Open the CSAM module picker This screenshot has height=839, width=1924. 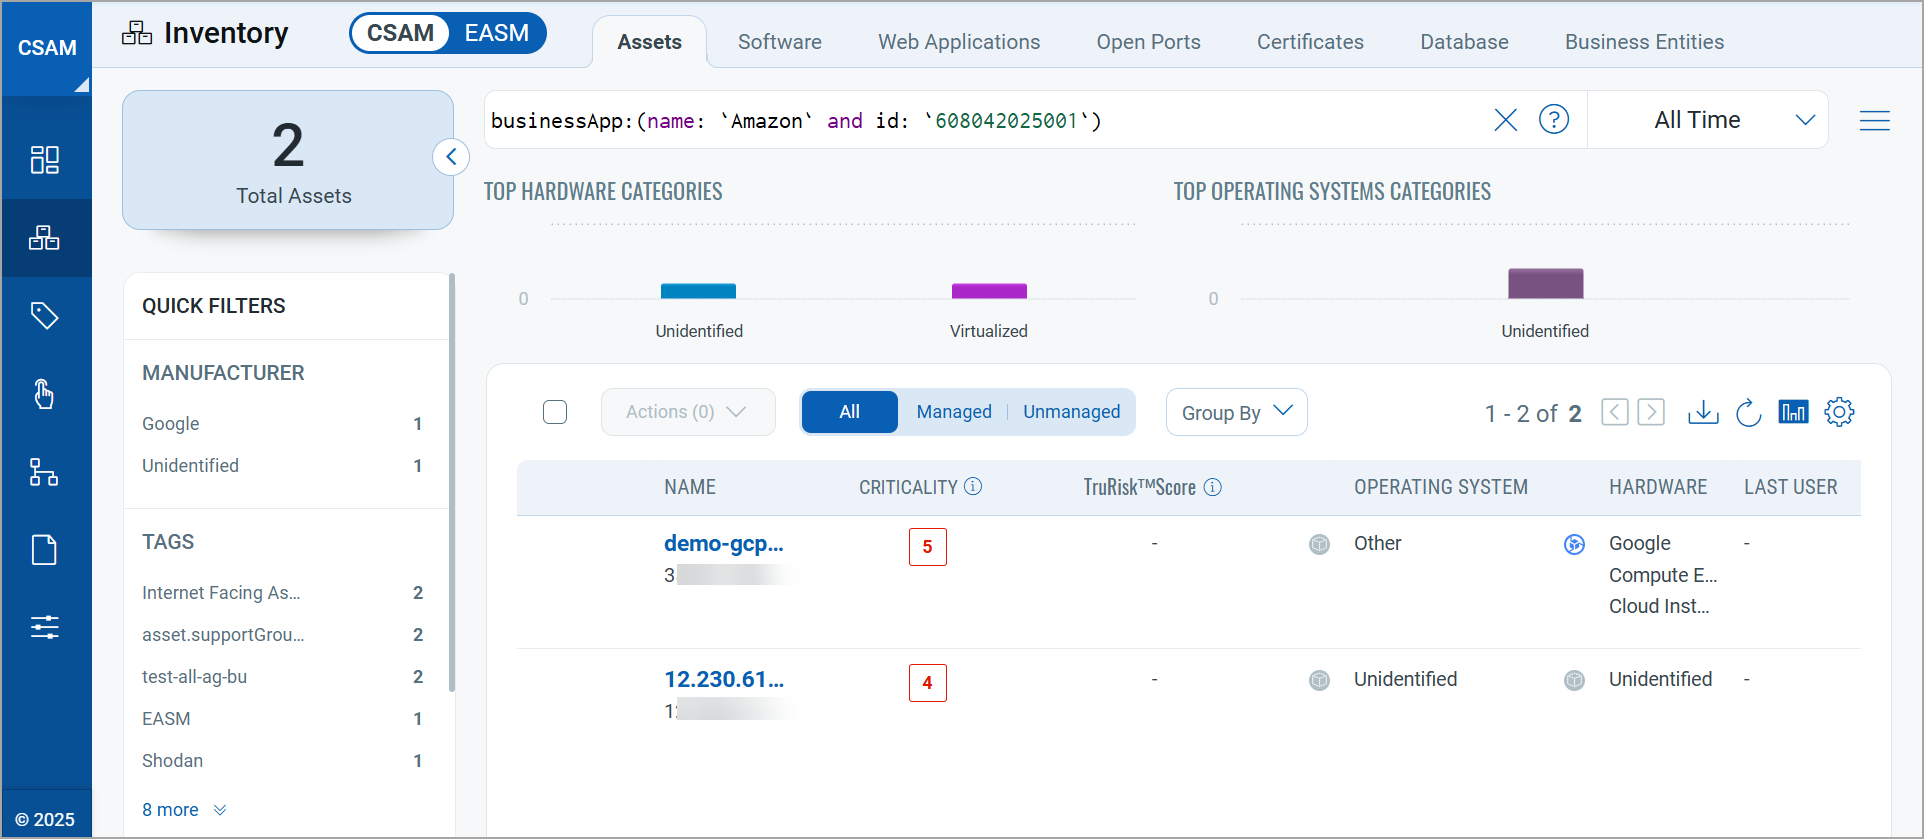click(x=46, y=48)
